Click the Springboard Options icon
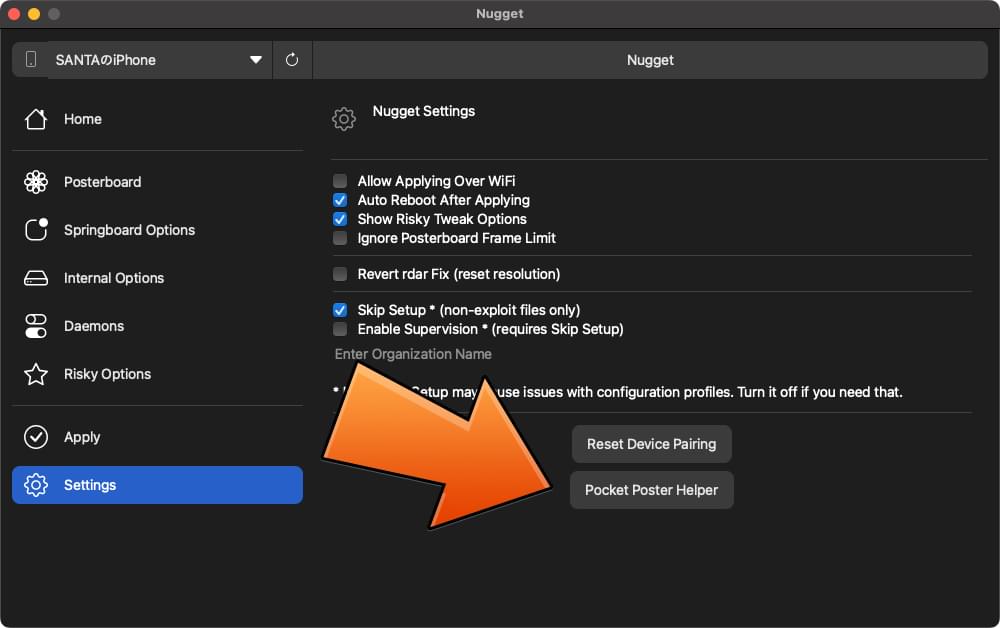Image resolution: width=1000 pixels, height=628 pixels. point(36,230)
